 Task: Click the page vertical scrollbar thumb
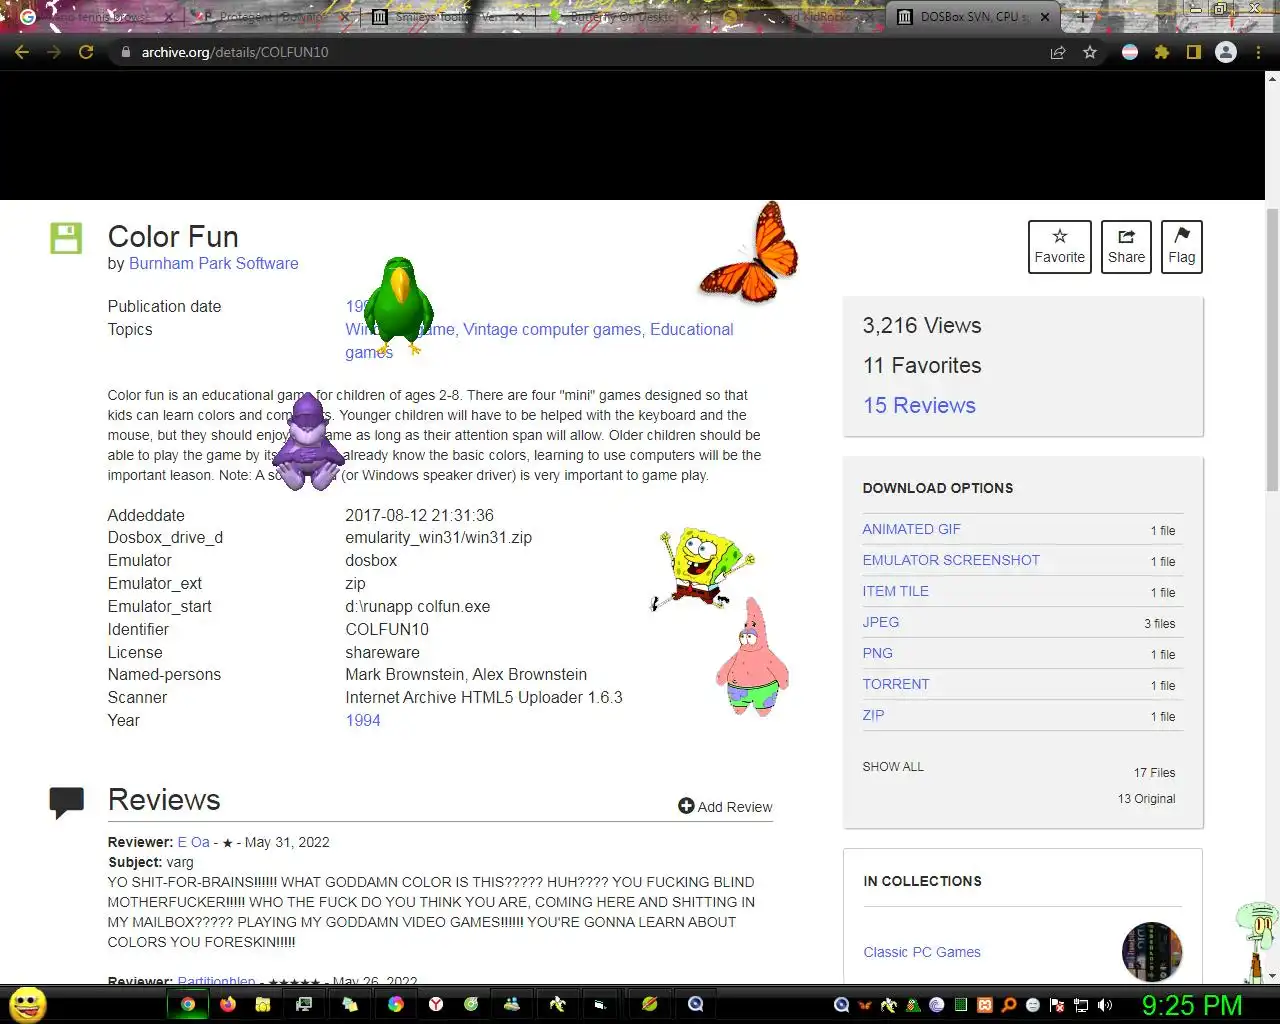coord(1272,350)
